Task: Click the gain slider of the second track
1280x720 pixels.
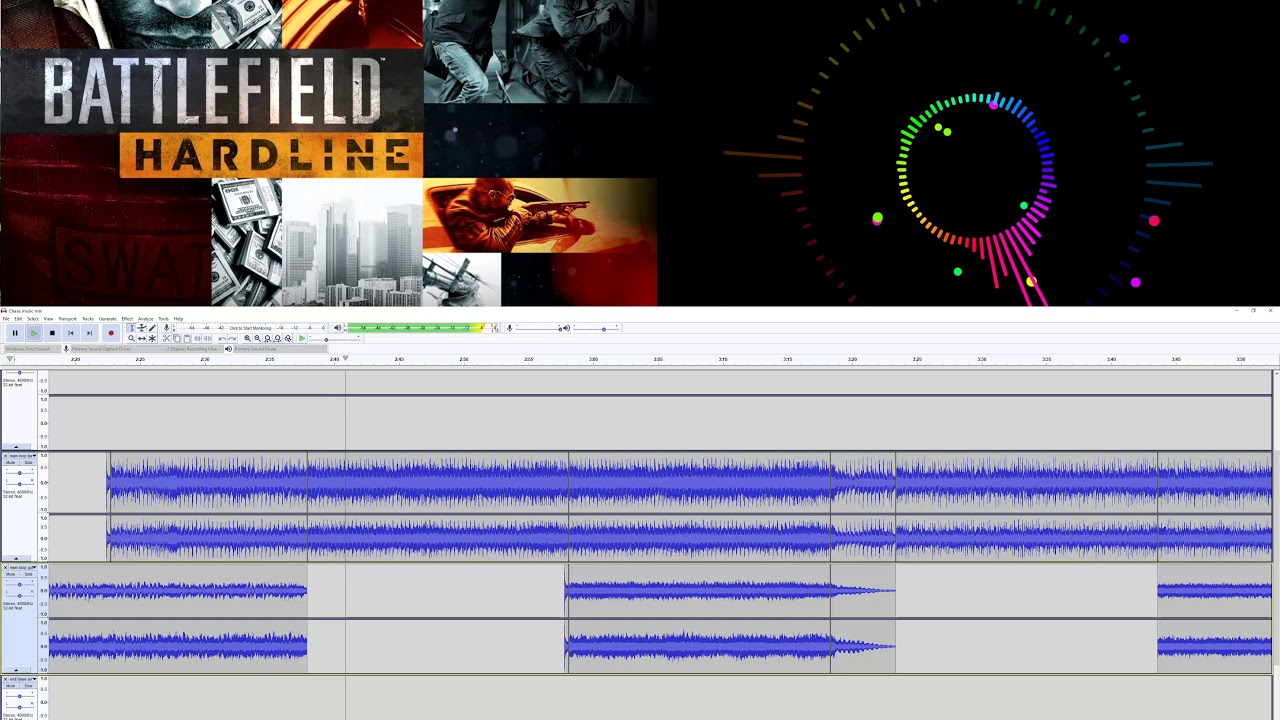Action: pos(20,473)
